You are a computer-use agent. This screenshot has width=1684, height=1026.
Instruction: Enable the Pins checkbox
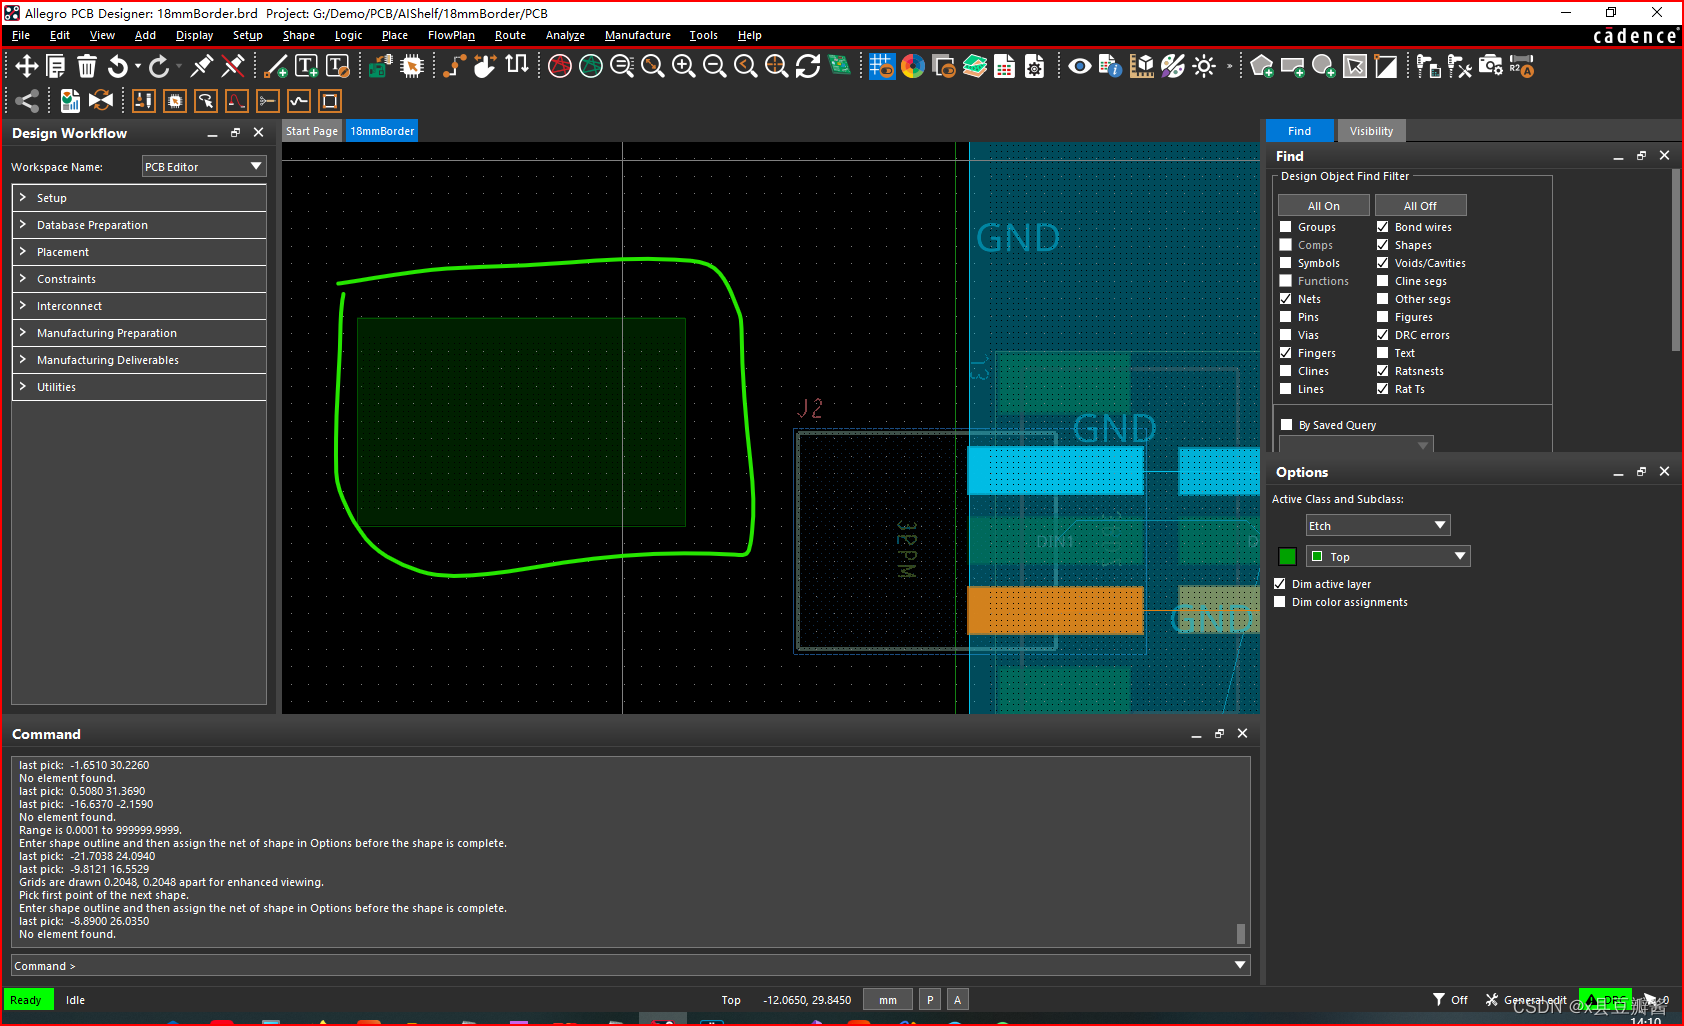tap(1286, 317)
